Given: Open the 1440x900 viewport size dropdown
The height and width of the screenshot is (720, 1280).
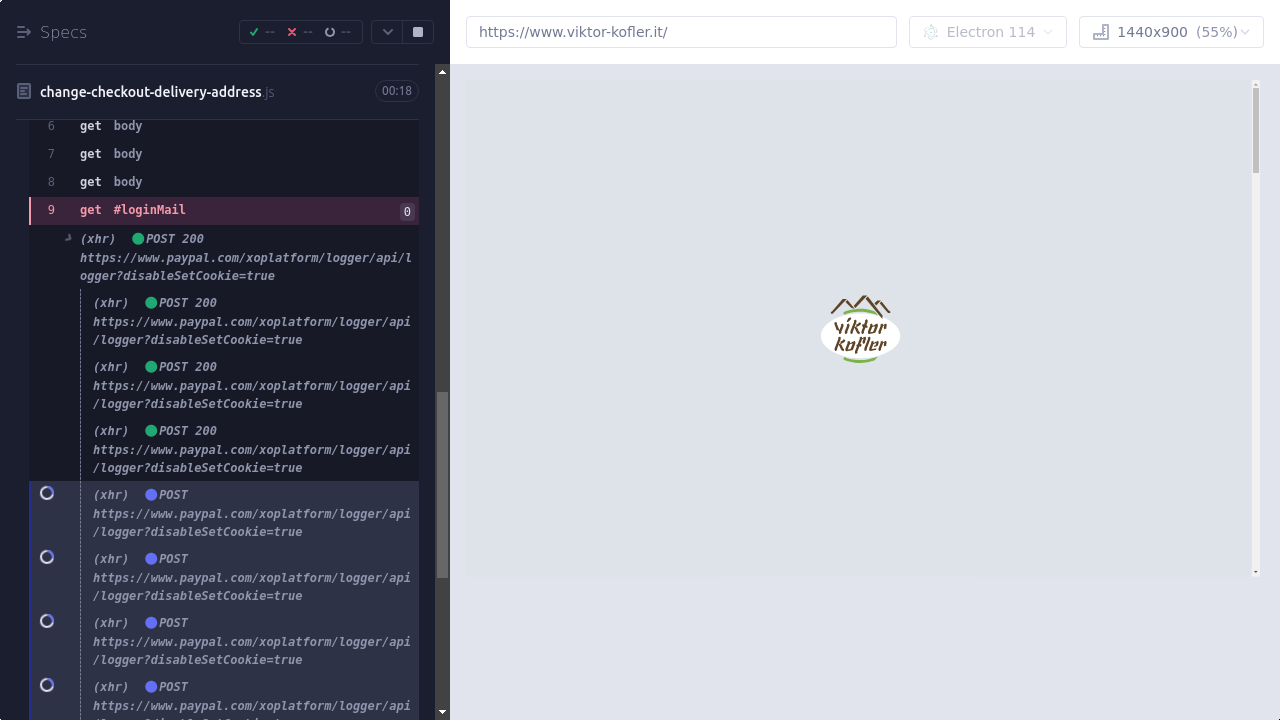Looking at the screenshot, I should point(1171,32).
